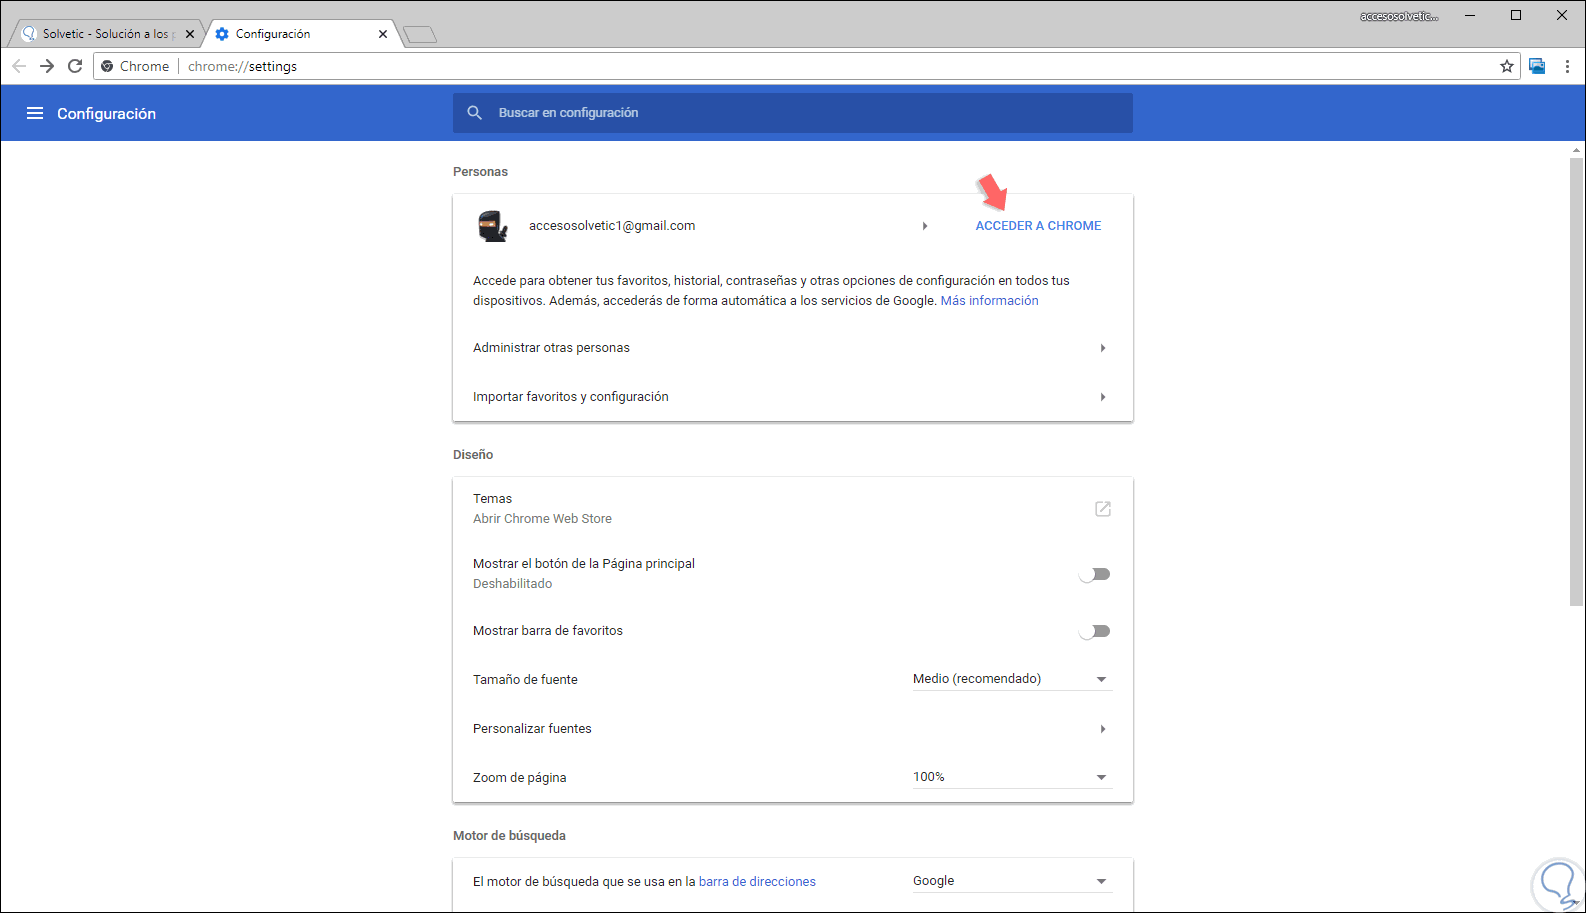Click the Diseño section heading

coord(473,455)
